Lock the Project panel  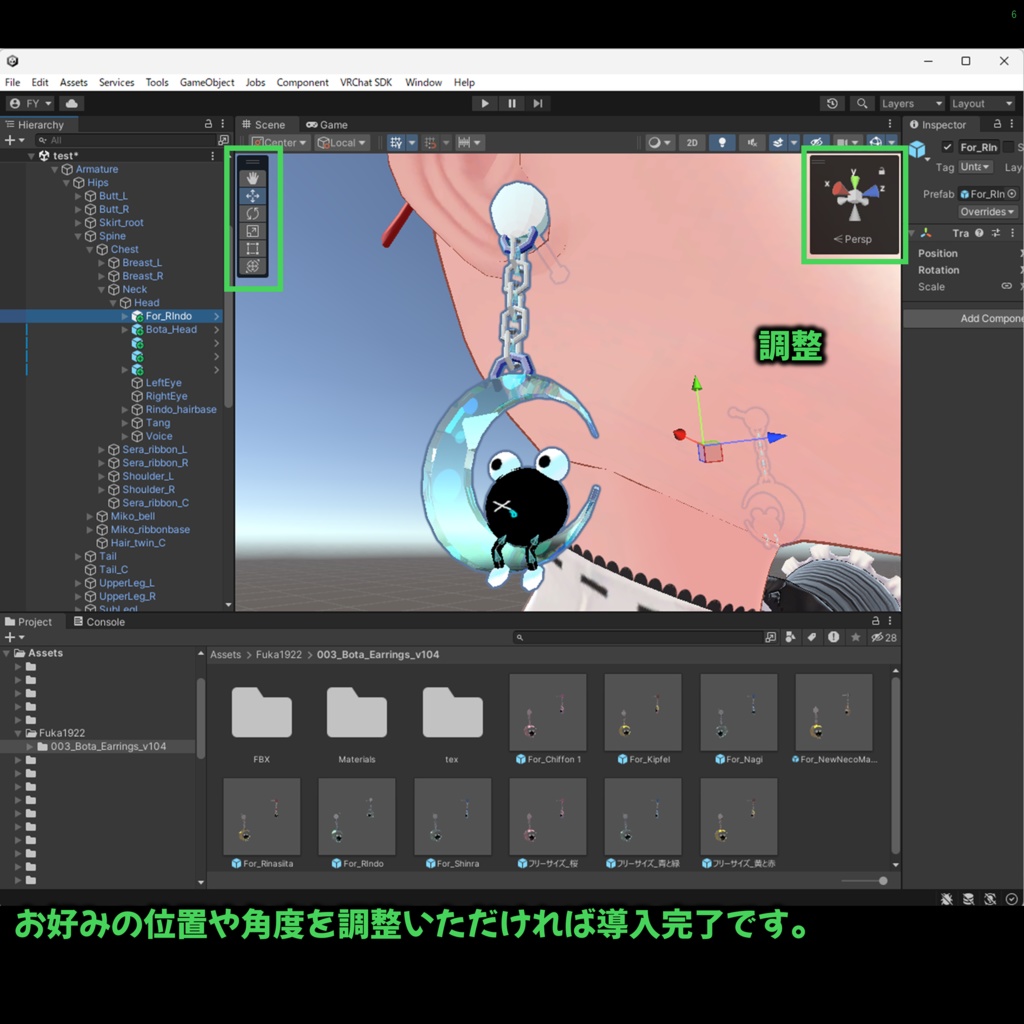tap(875, 621)
